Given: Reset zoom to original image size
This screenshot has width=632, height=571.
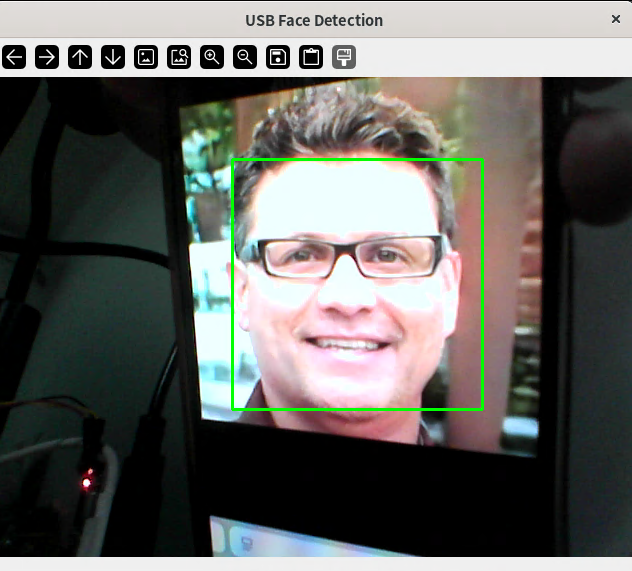Looking at the screenshot, I should click(x=146, y=57).
